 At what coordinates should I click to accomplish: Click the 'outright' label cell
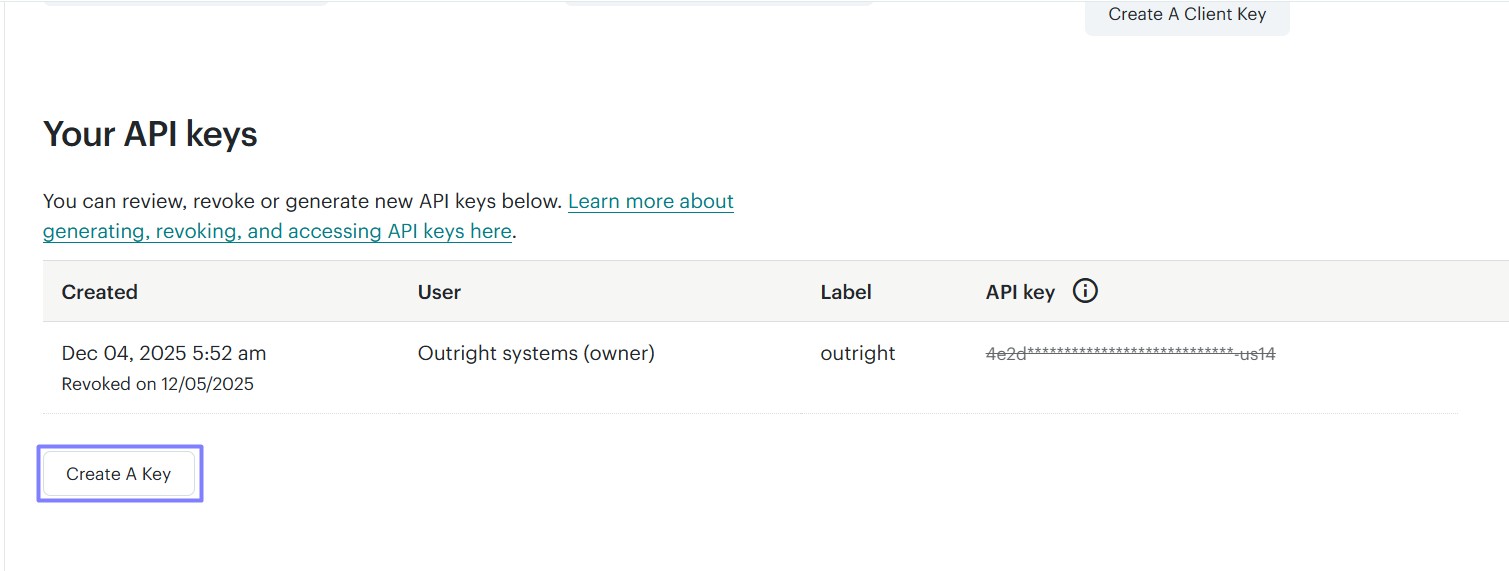[858, 353]
